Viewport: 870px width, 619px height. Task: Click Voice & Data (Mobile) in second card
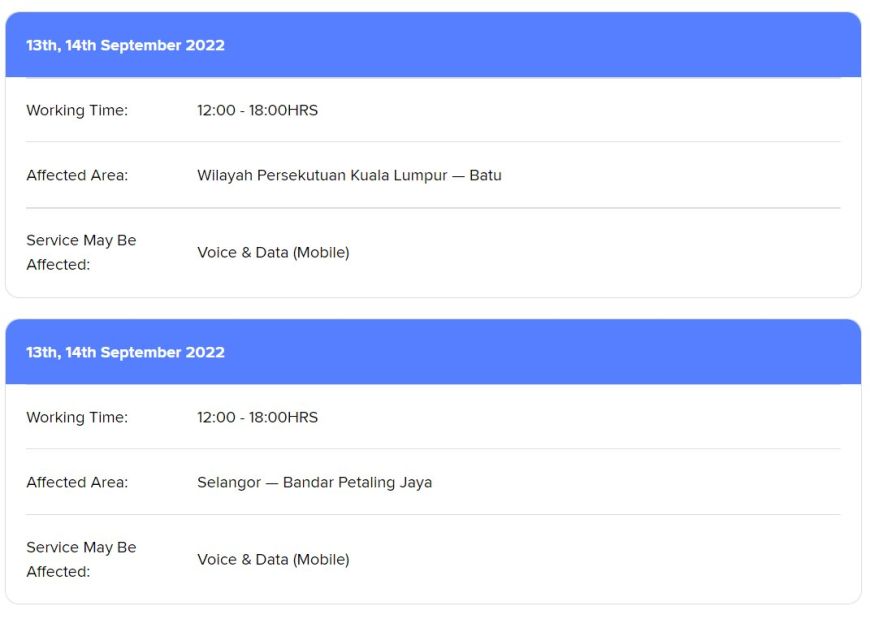[273, 559]
